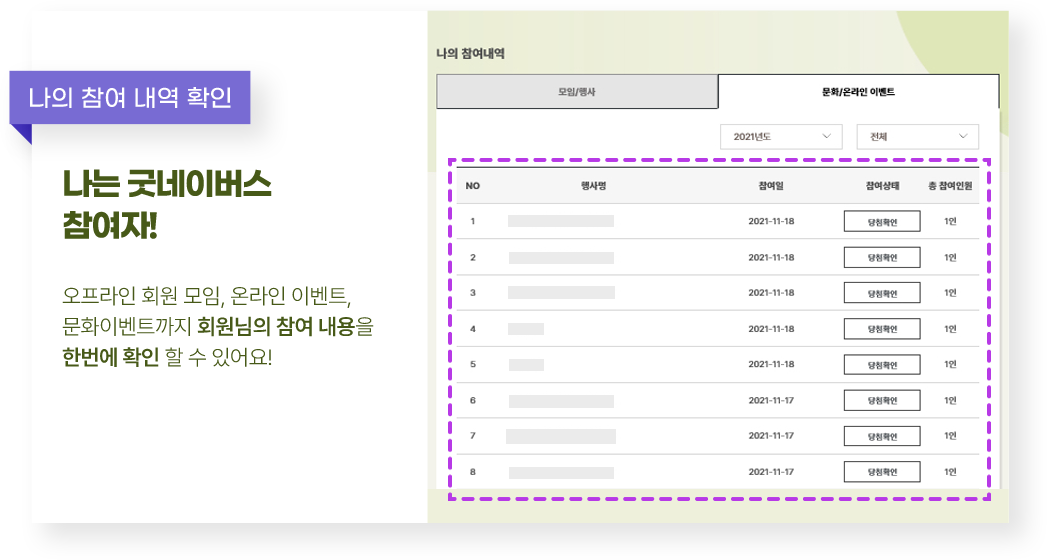Click the 행사명 column header

point(593,186)
